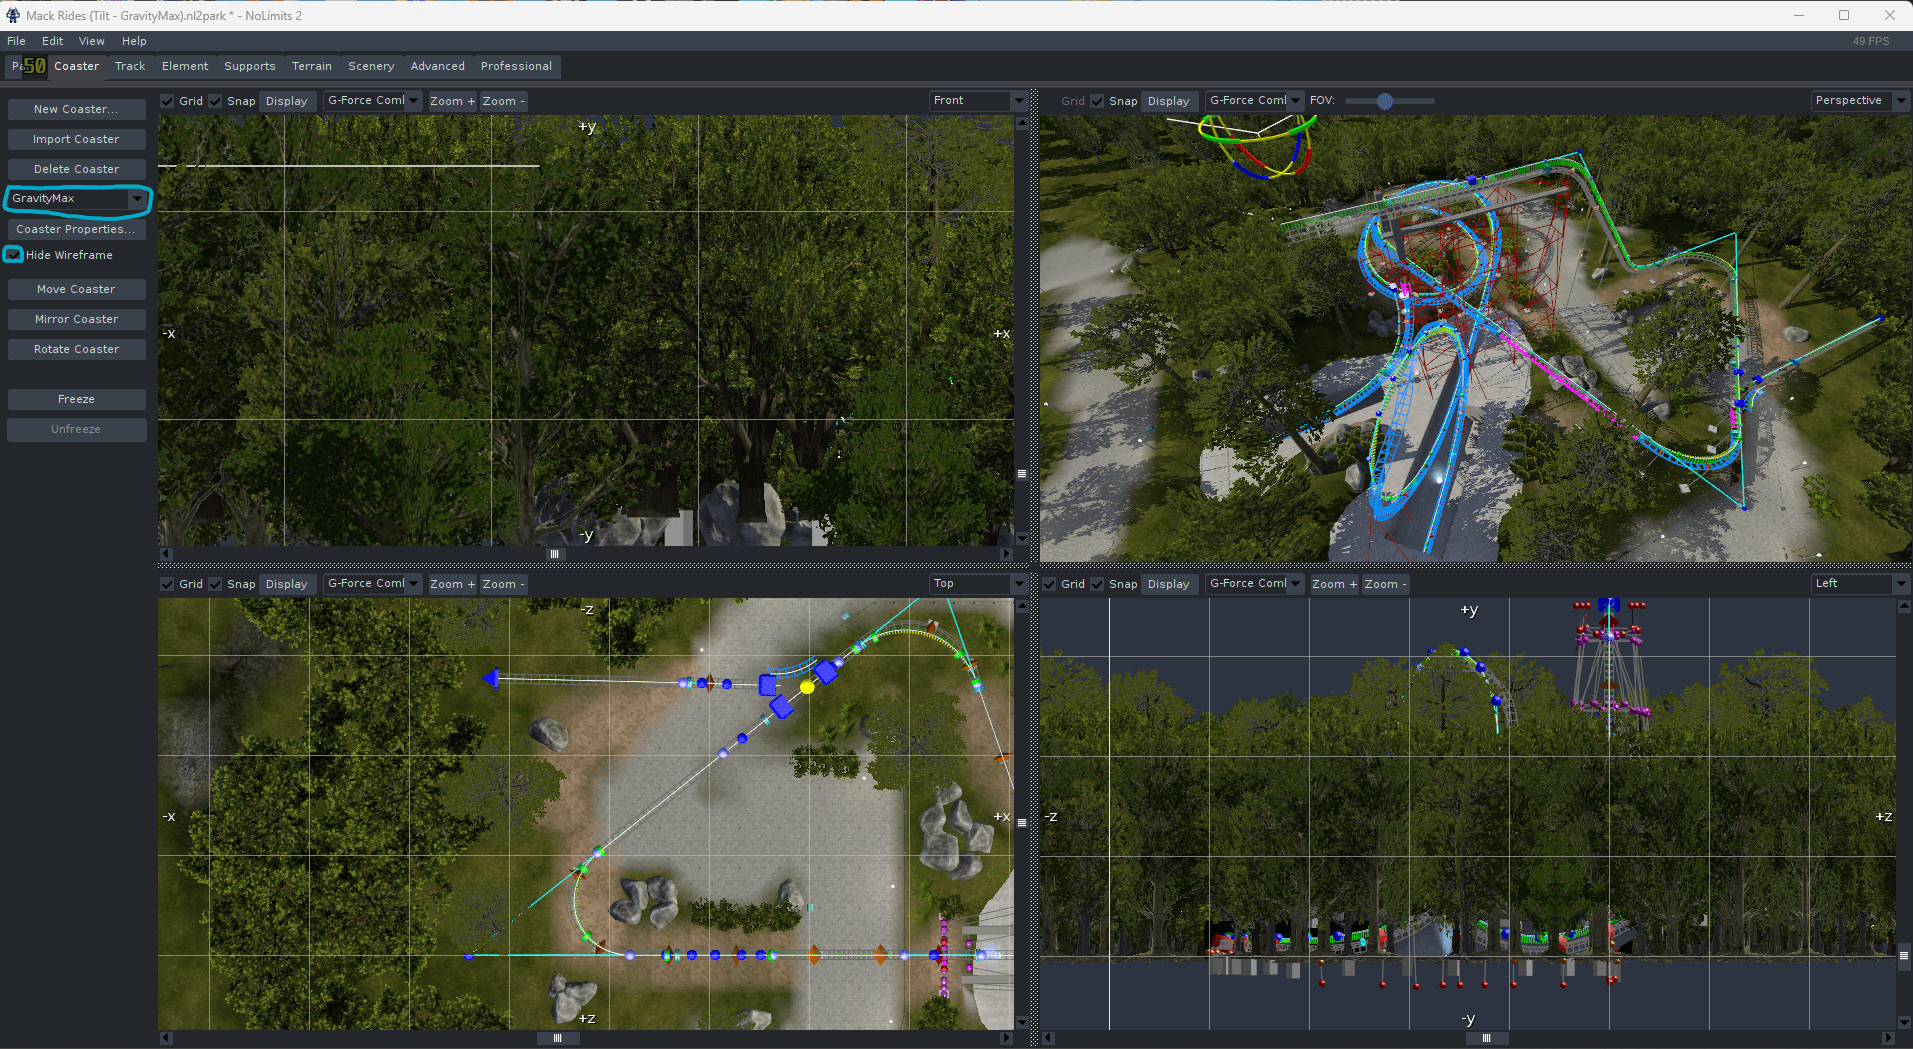Click the Rotate Coaster button
1913x1049 pixels.
pos(77,349)
